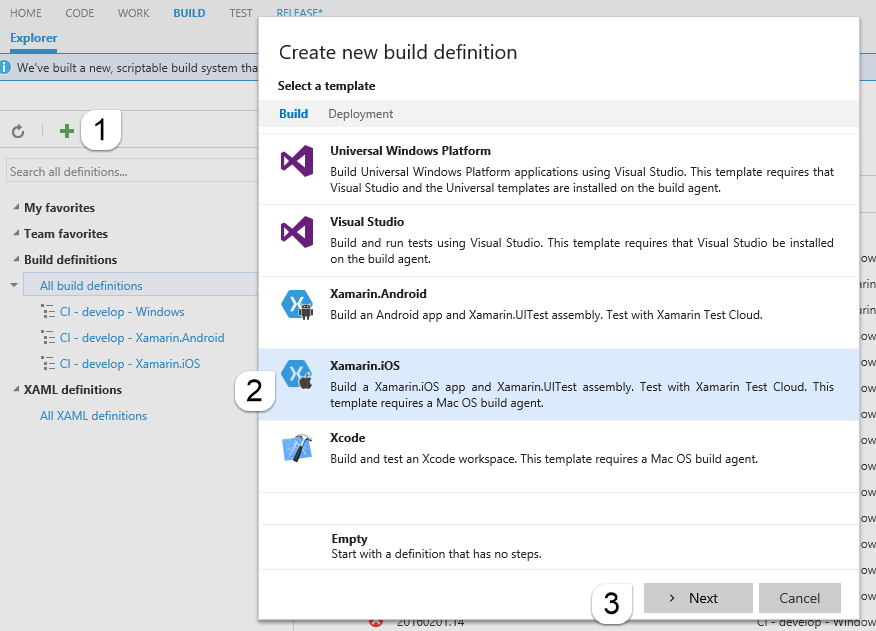Click the refresh icon in Explorer toolbar

18,131
